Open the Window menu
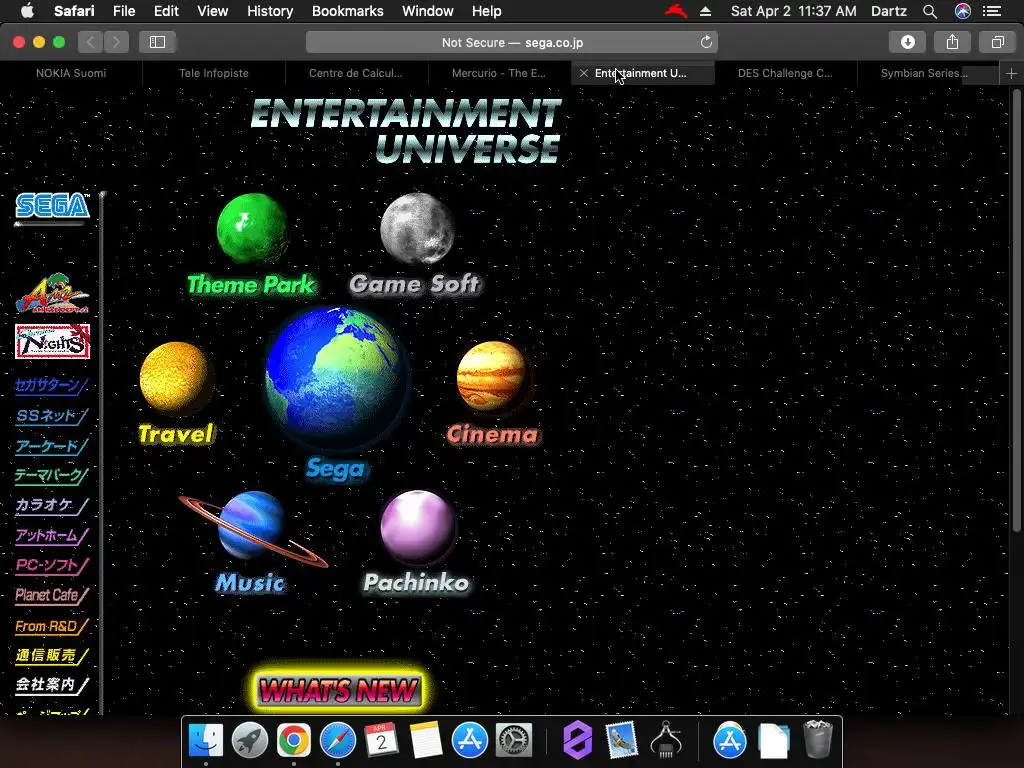This screenshot has width=1024, height=768. tap(428, 11)
